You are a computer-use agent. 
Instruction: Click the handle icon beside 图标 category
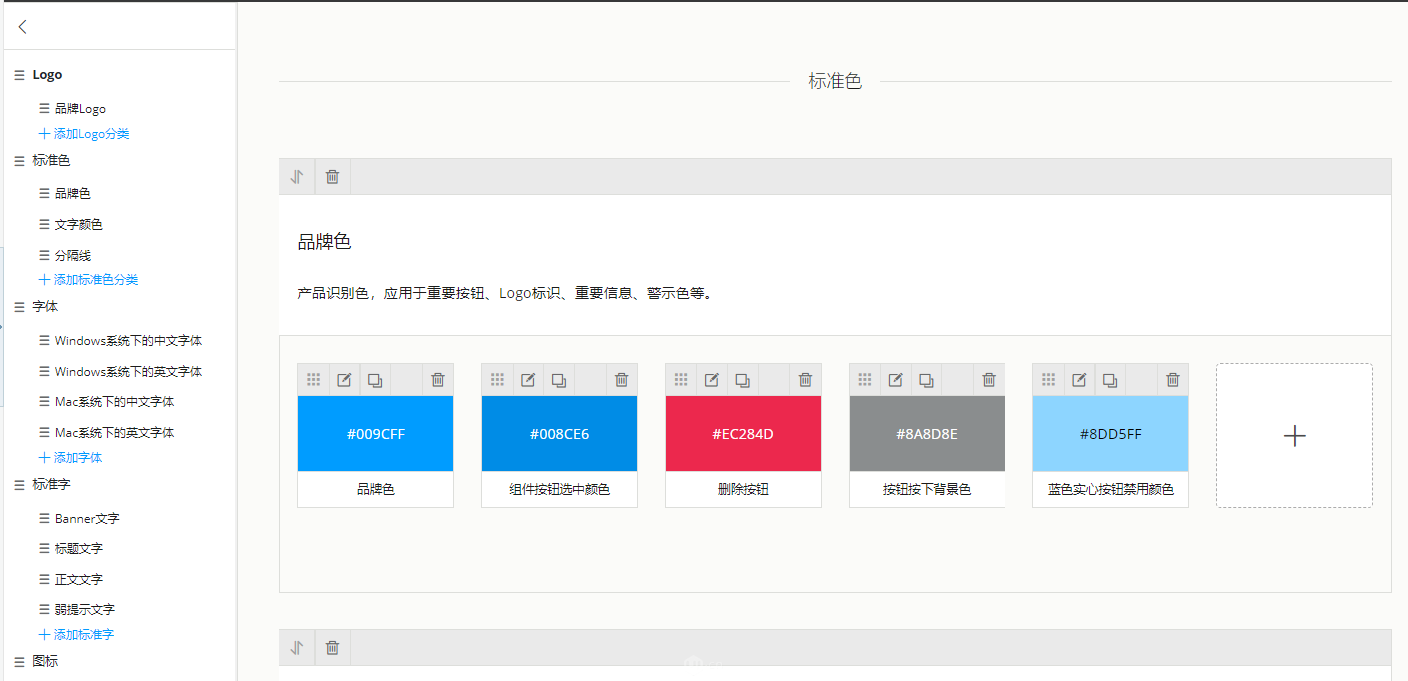(19, 661)
